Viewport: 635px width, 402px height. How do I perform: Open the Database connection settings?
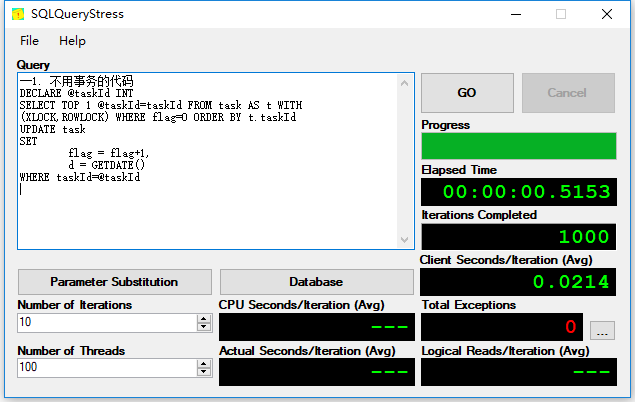coord(316,282)
